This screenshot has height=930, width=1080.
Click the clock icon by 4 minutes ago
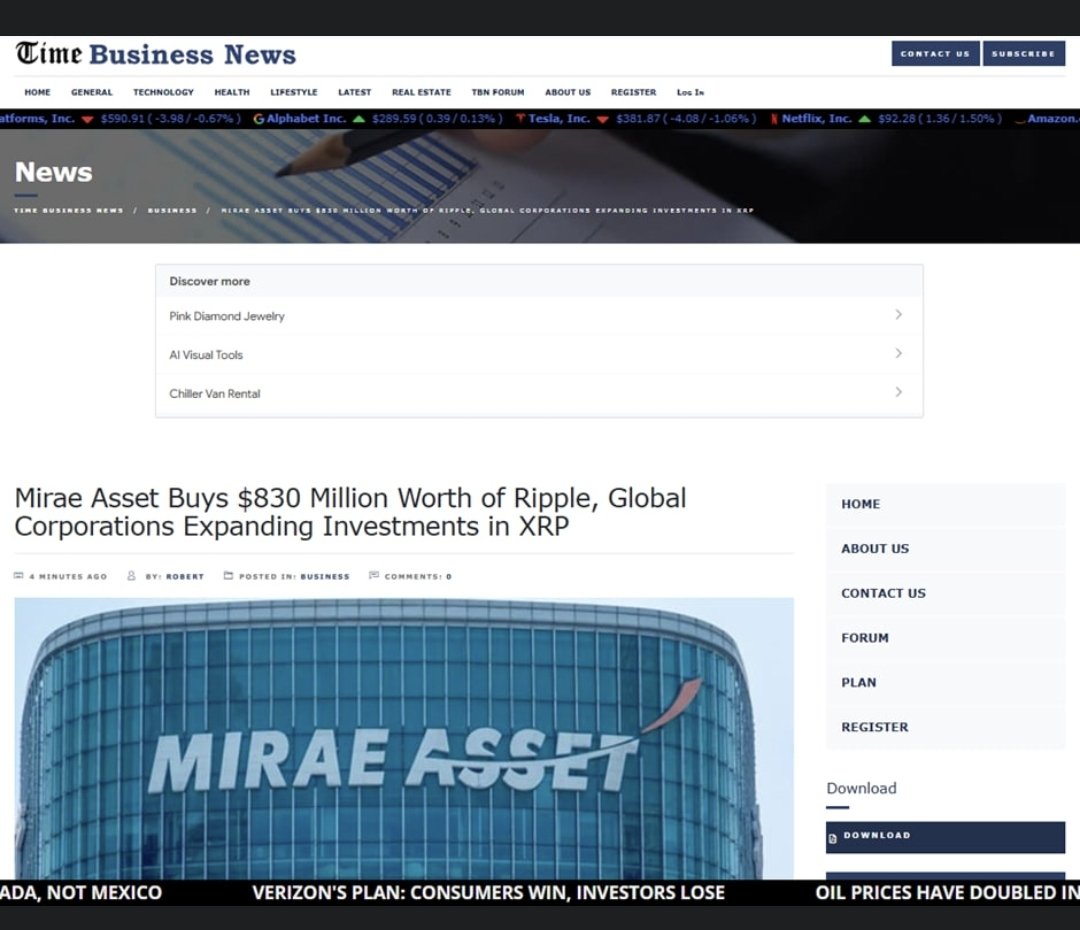tap(19, 576)
